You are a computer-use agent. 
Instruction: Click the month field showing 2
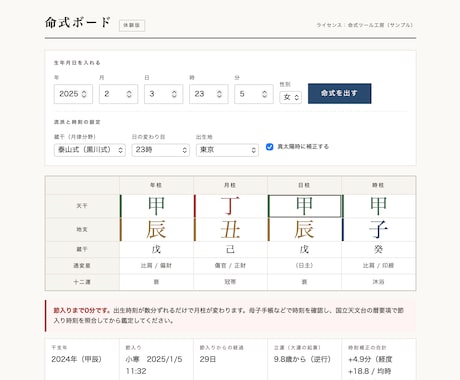click(x=118, y=94)
